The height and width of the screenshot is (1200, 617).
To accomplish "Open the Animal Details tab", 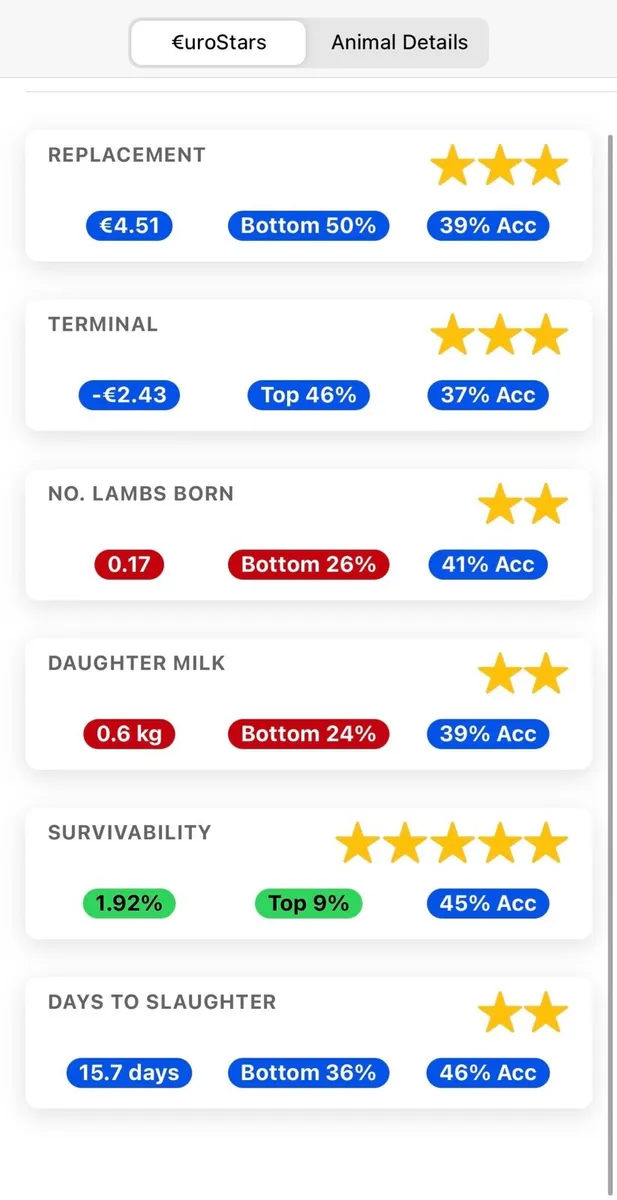I will point(399,43).
